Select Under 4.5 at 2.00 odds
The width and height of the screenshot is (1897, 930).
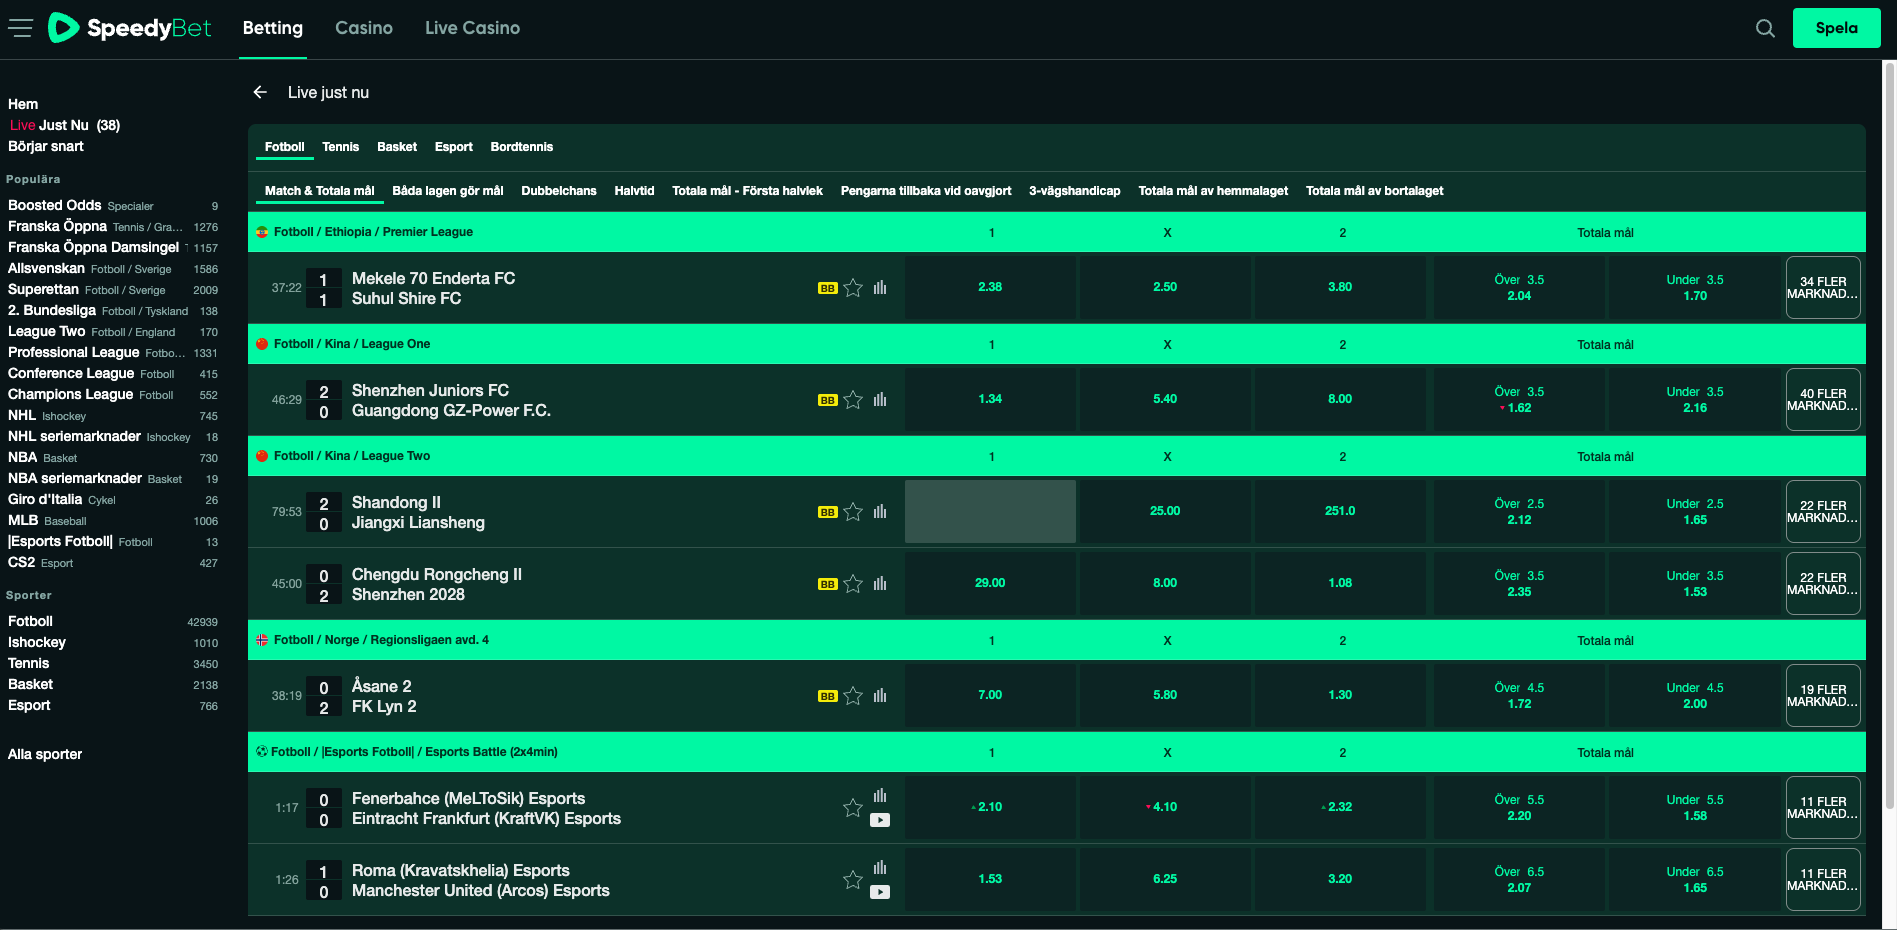(1695, 696)
